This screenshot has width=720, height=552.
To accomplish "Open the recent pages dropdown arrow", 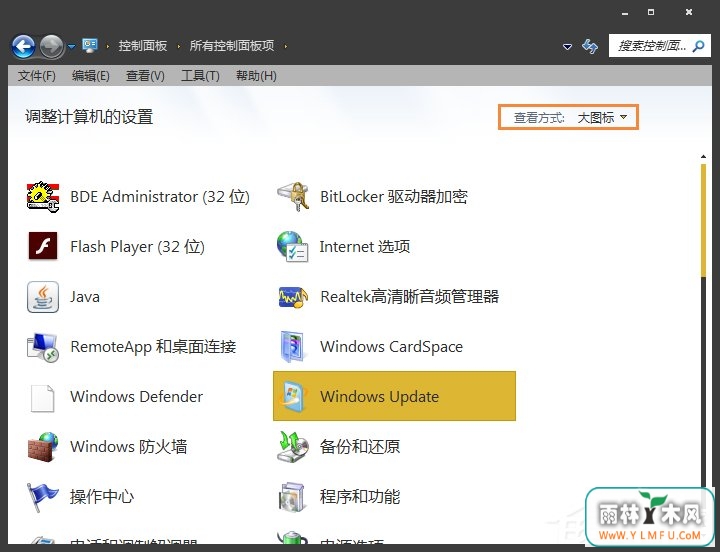I will (x=72, y=46).
